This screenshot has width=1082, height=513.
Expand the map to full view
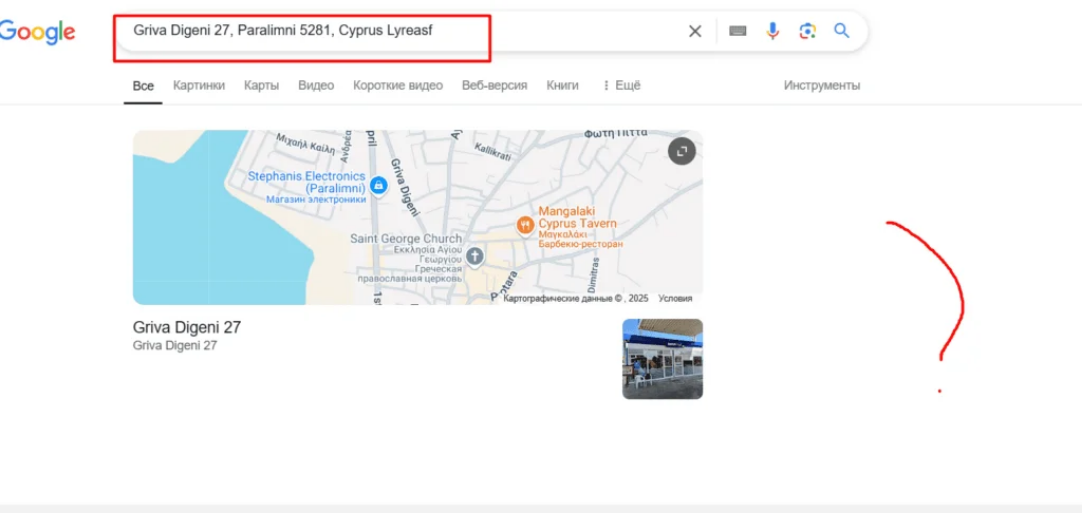tap(681, 151)
